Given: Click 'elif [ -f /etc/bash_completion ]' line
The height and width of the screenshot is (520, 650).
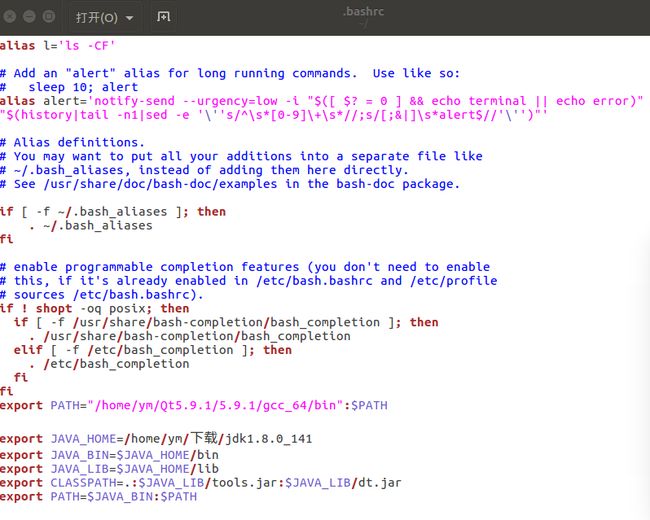Looking at the screenshot, I should coord(153,350).
